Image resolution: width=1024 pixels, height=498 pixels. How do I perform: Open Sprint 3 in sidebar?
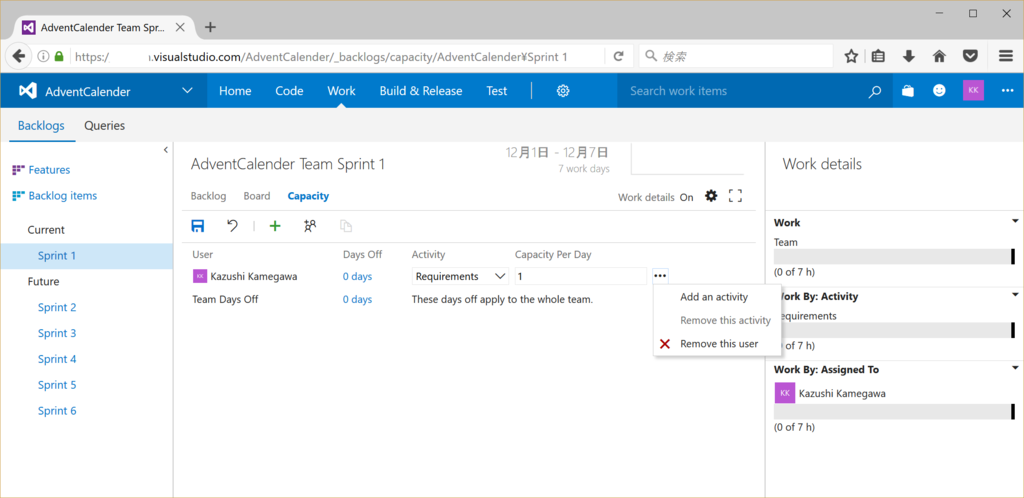(57, 334)
